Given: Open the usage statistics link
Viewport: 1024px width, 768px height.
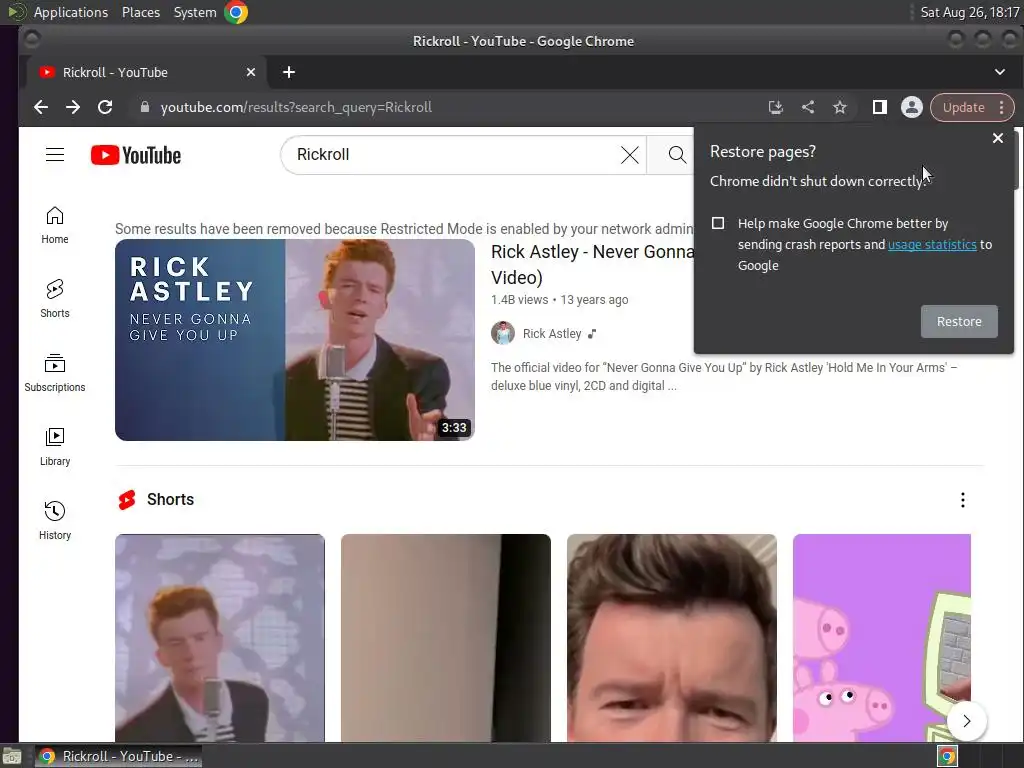Looking at the screenshot, I should pyautogui.click(x=932, y=244).
